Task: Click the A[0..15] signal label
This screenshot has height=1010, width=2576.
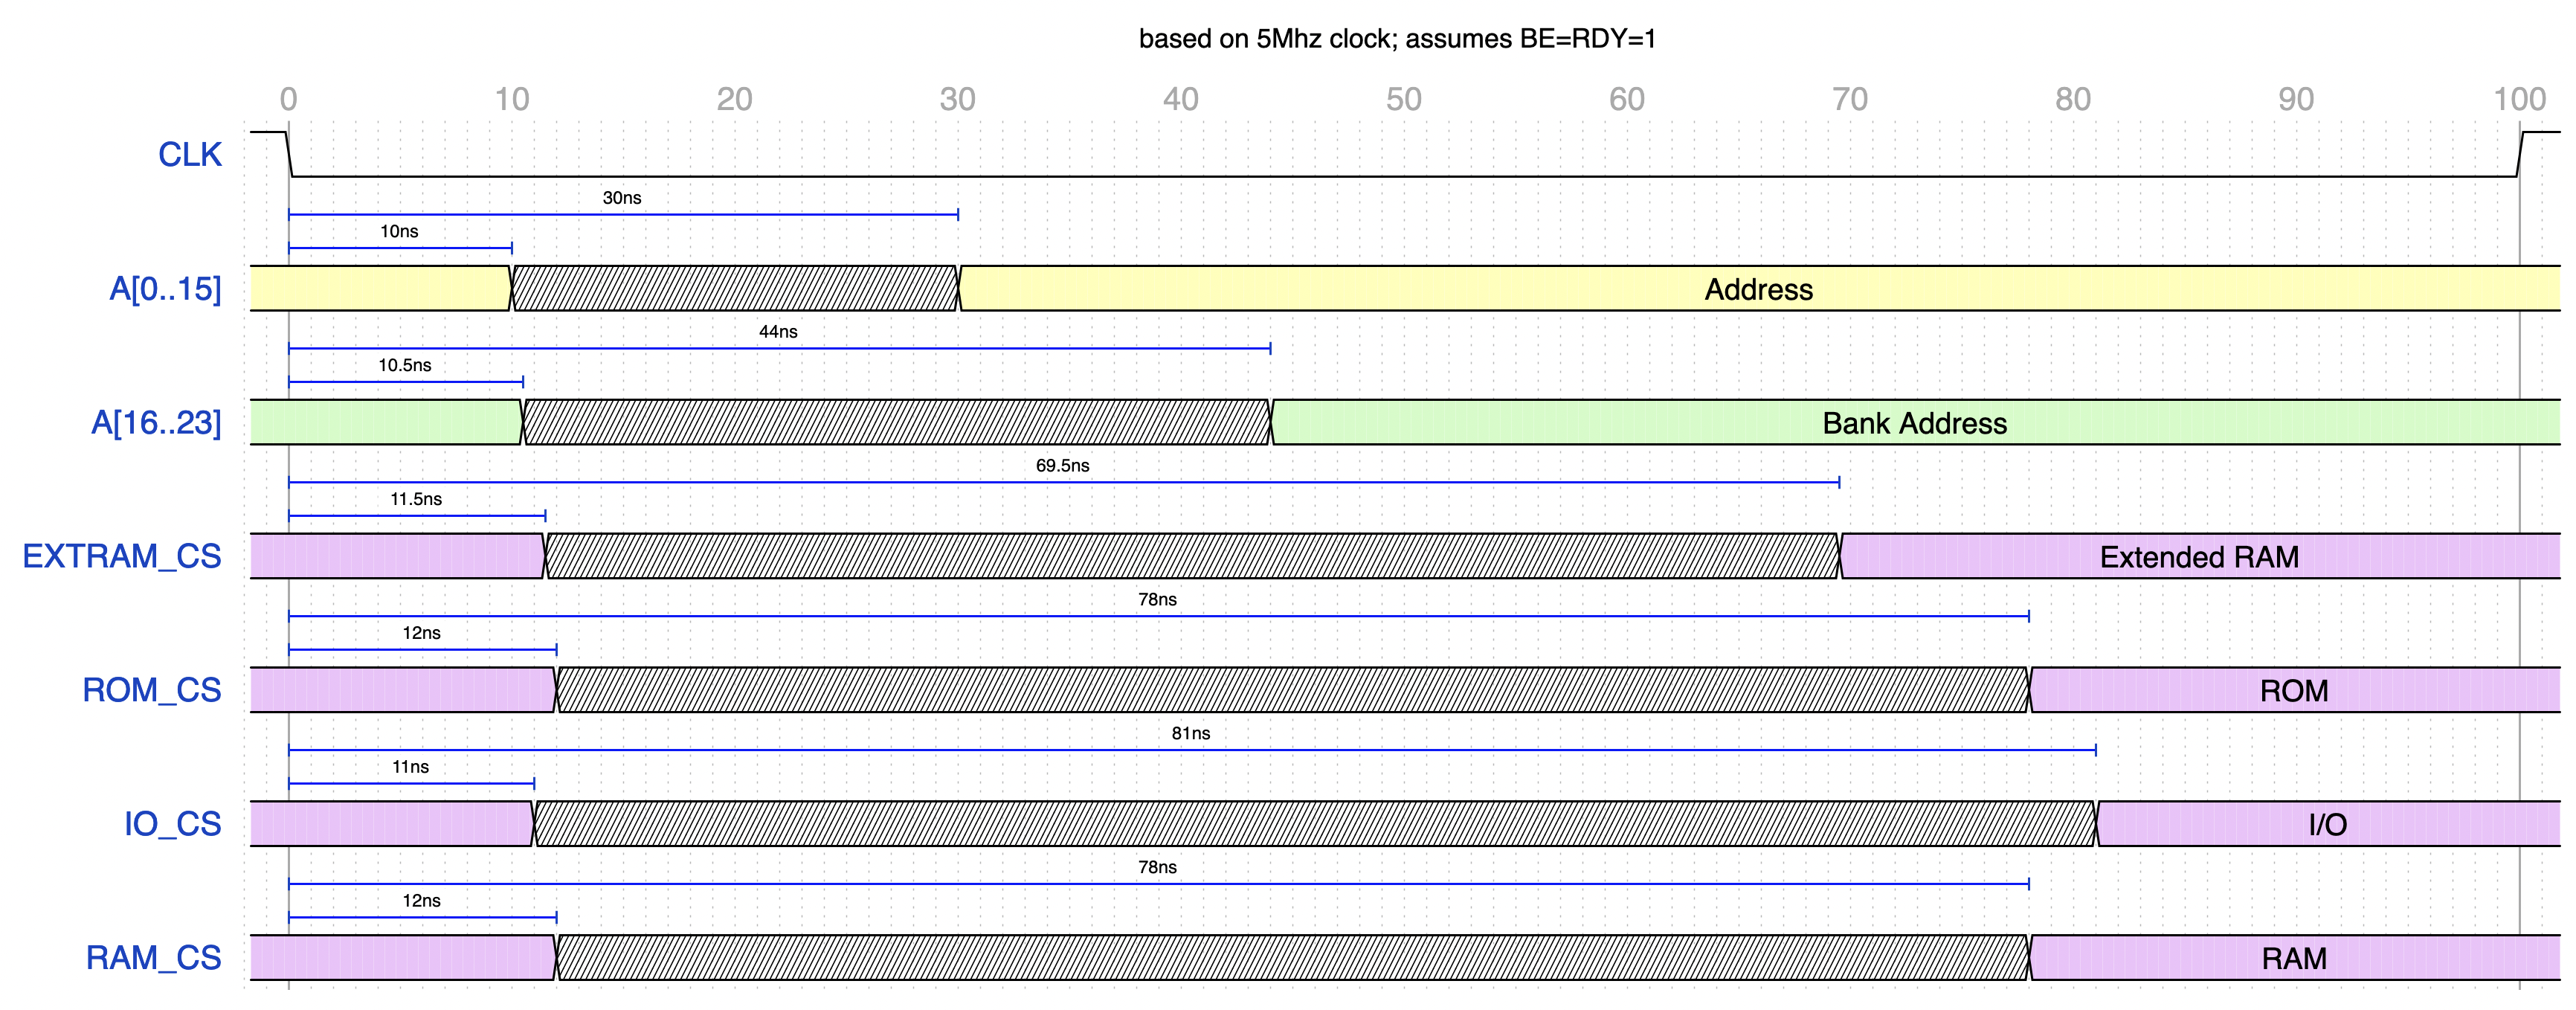Action: 165,289
